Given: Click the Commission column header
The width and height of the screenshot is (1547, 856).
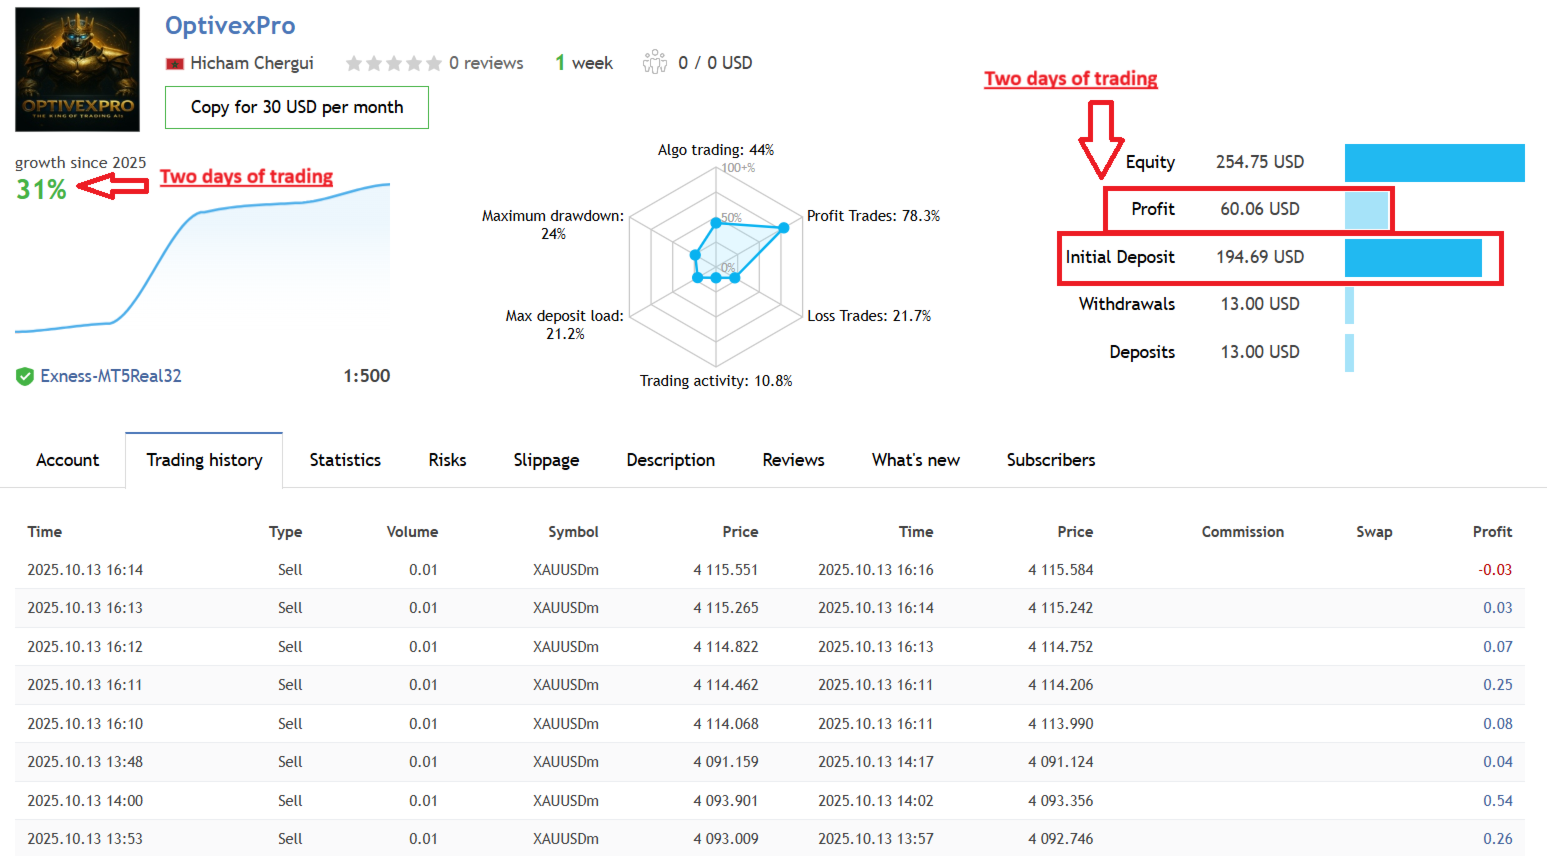Looking at the screenshot, I should coord(1243,532).
